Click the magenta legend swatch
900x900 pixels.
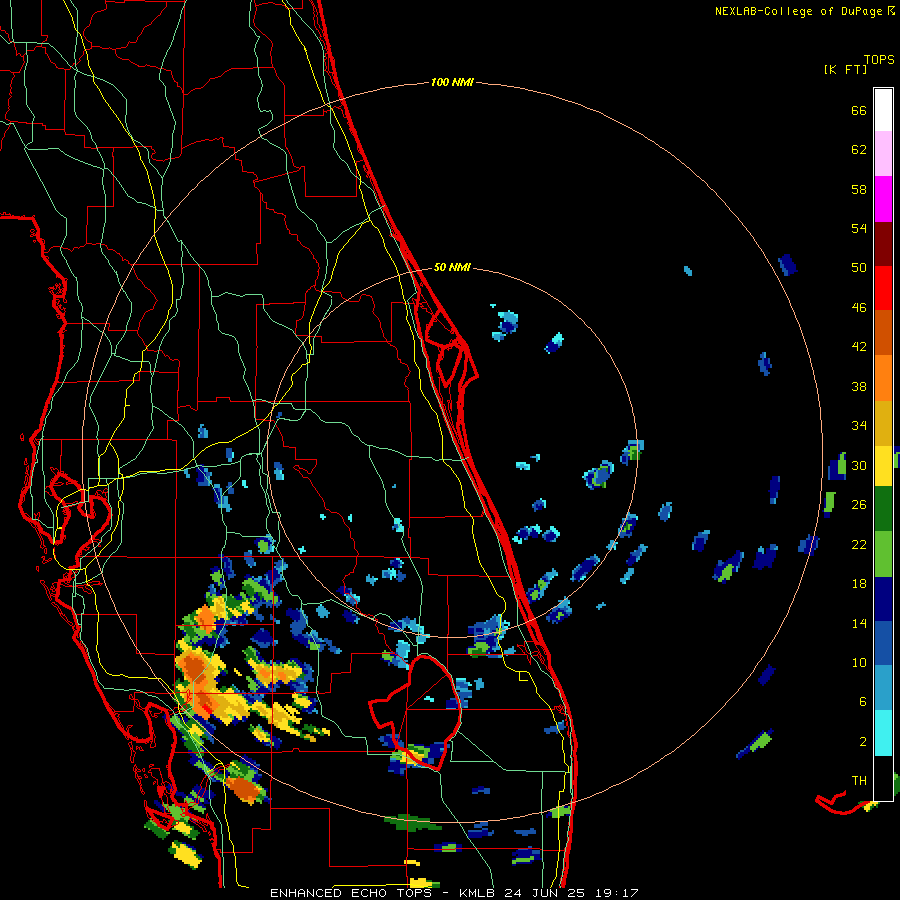(883, 199)
